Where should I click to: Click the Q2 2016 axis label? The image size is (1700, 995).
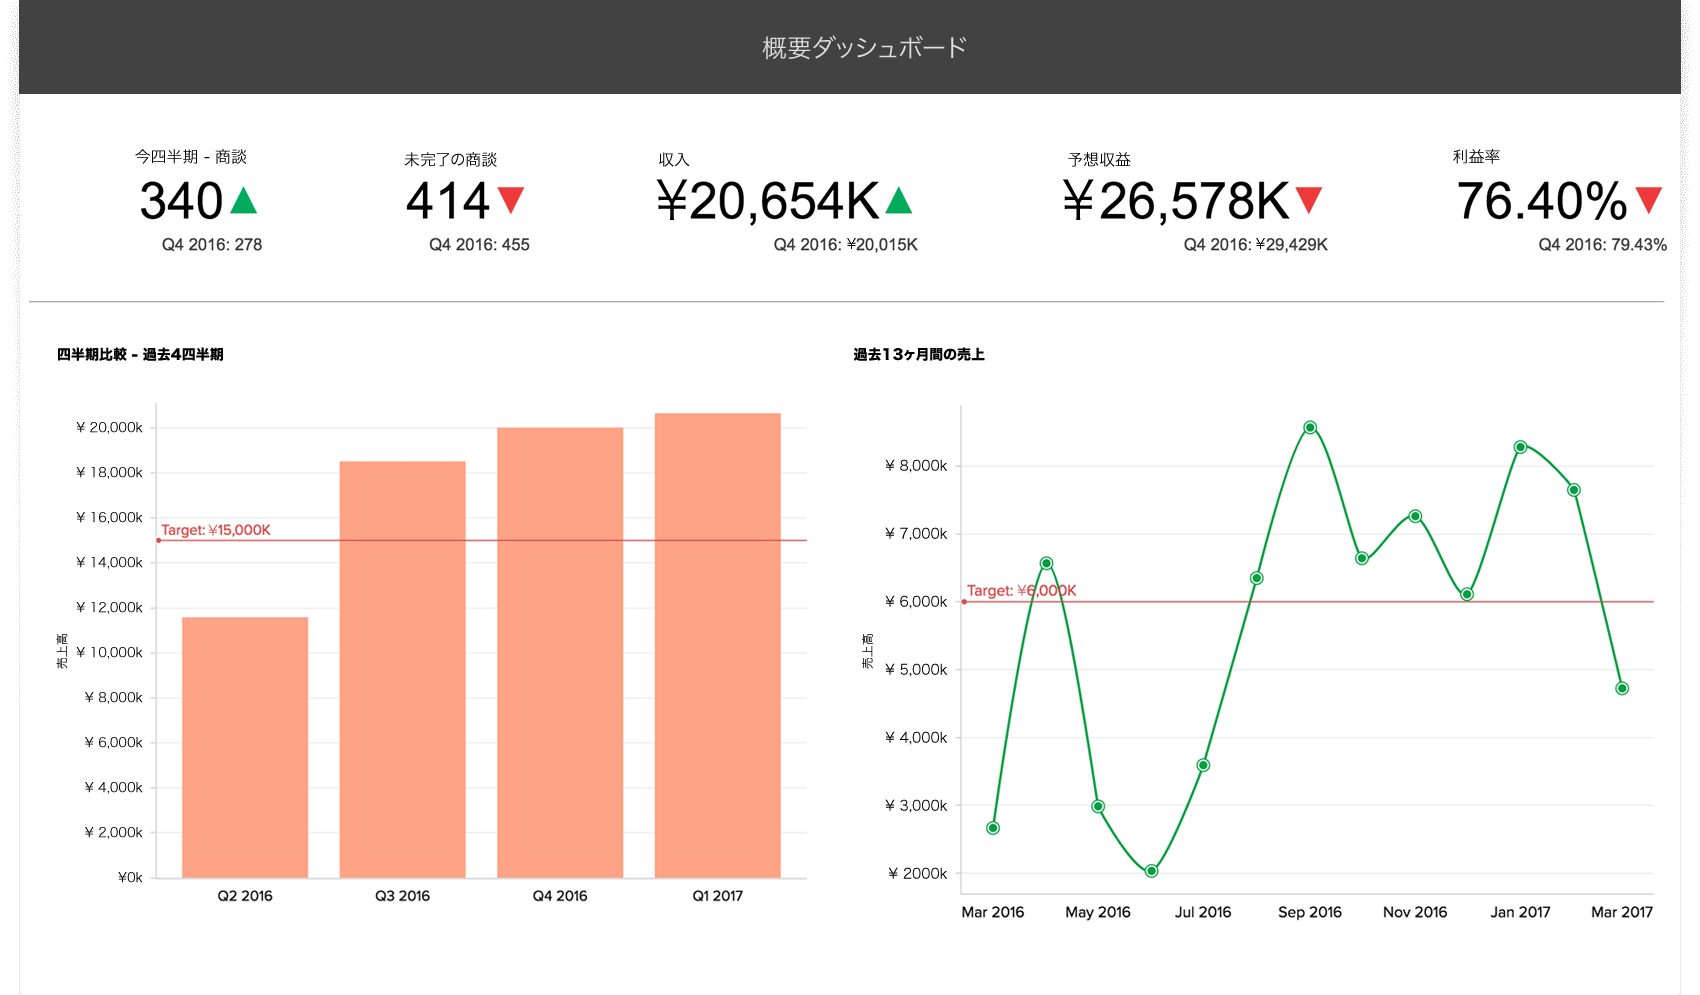(245, 896)
